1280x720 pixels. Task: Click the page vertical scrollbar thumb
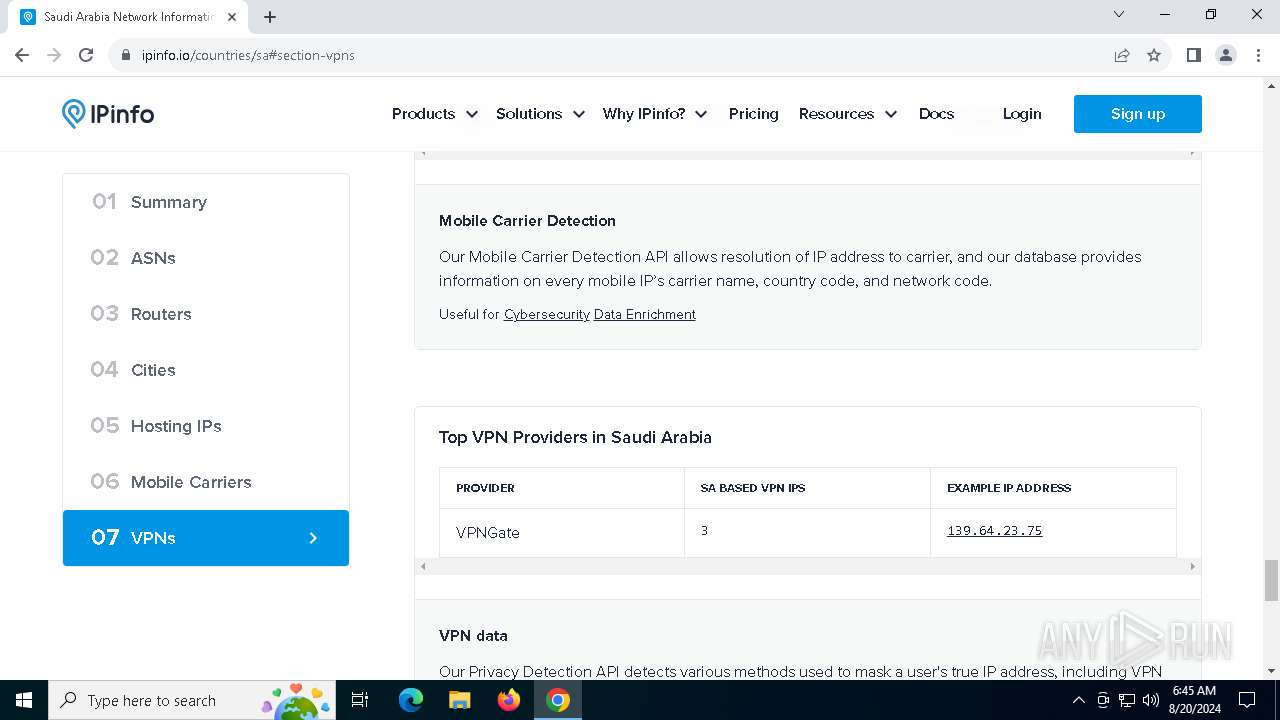click(1271, 580)
